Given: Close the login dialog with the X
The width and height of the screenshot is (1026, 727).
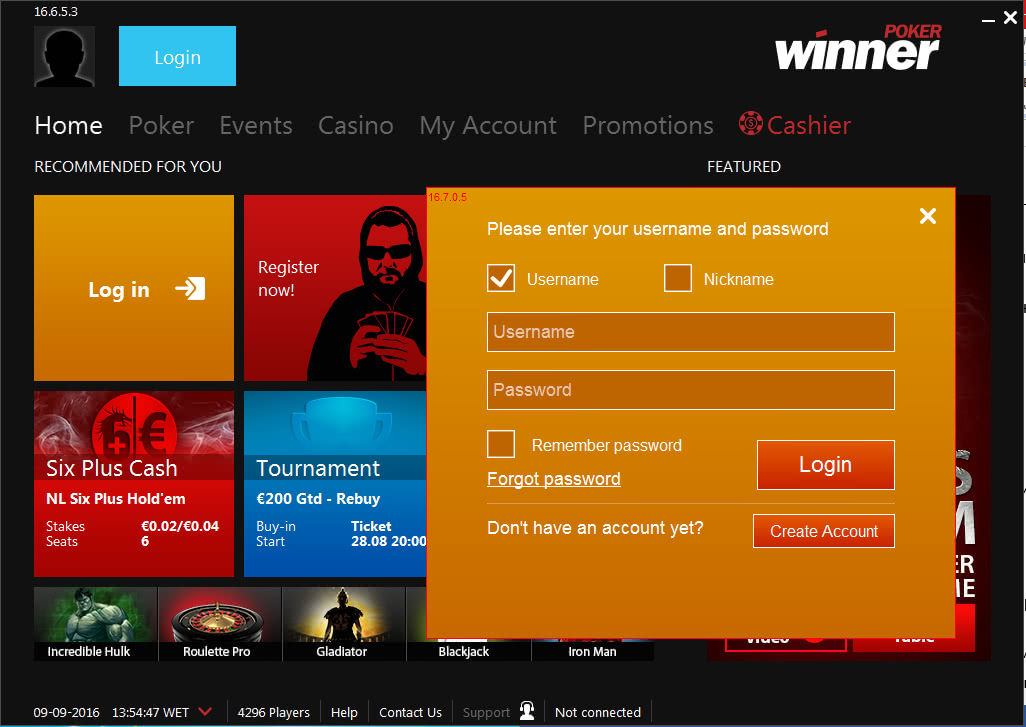Looking at the screenshot, I should coord(928,216).
